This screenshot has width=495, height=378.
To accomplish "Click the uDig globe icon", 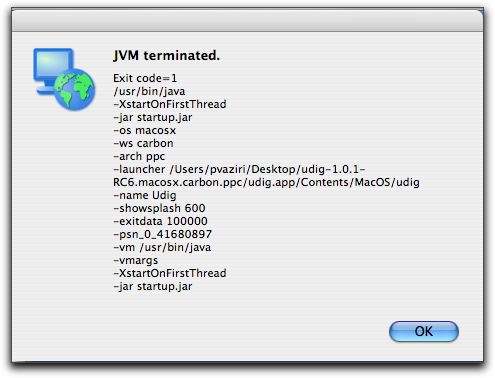I will coord(74,90).
